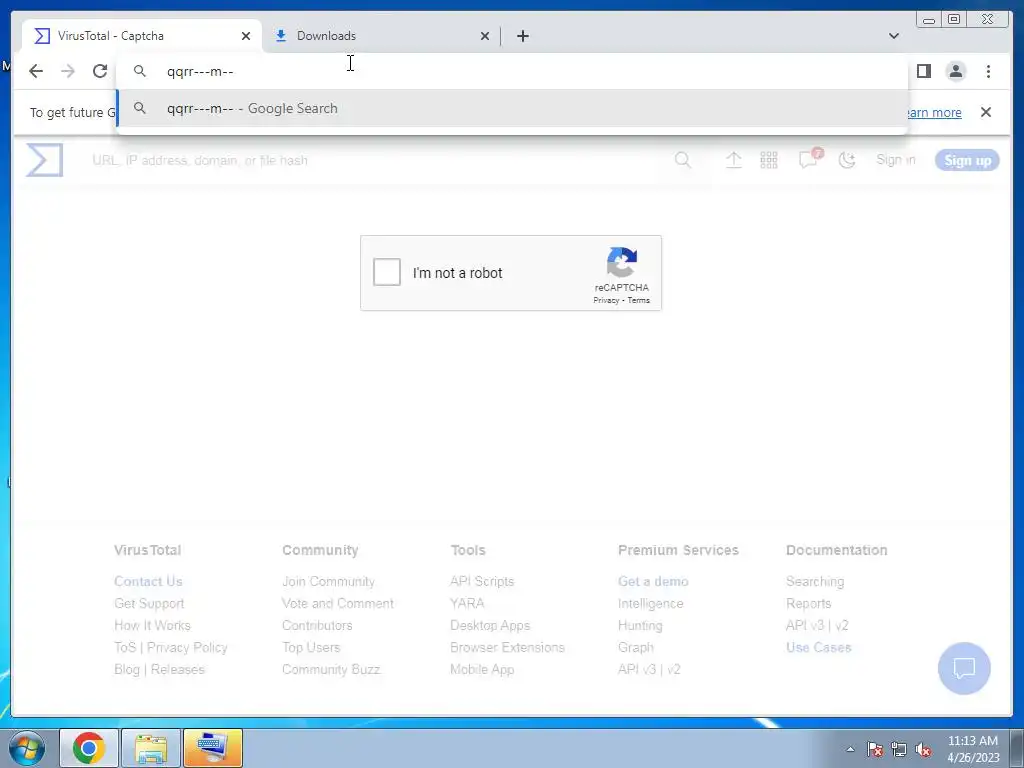Open the Hunting link

(640, 626)
